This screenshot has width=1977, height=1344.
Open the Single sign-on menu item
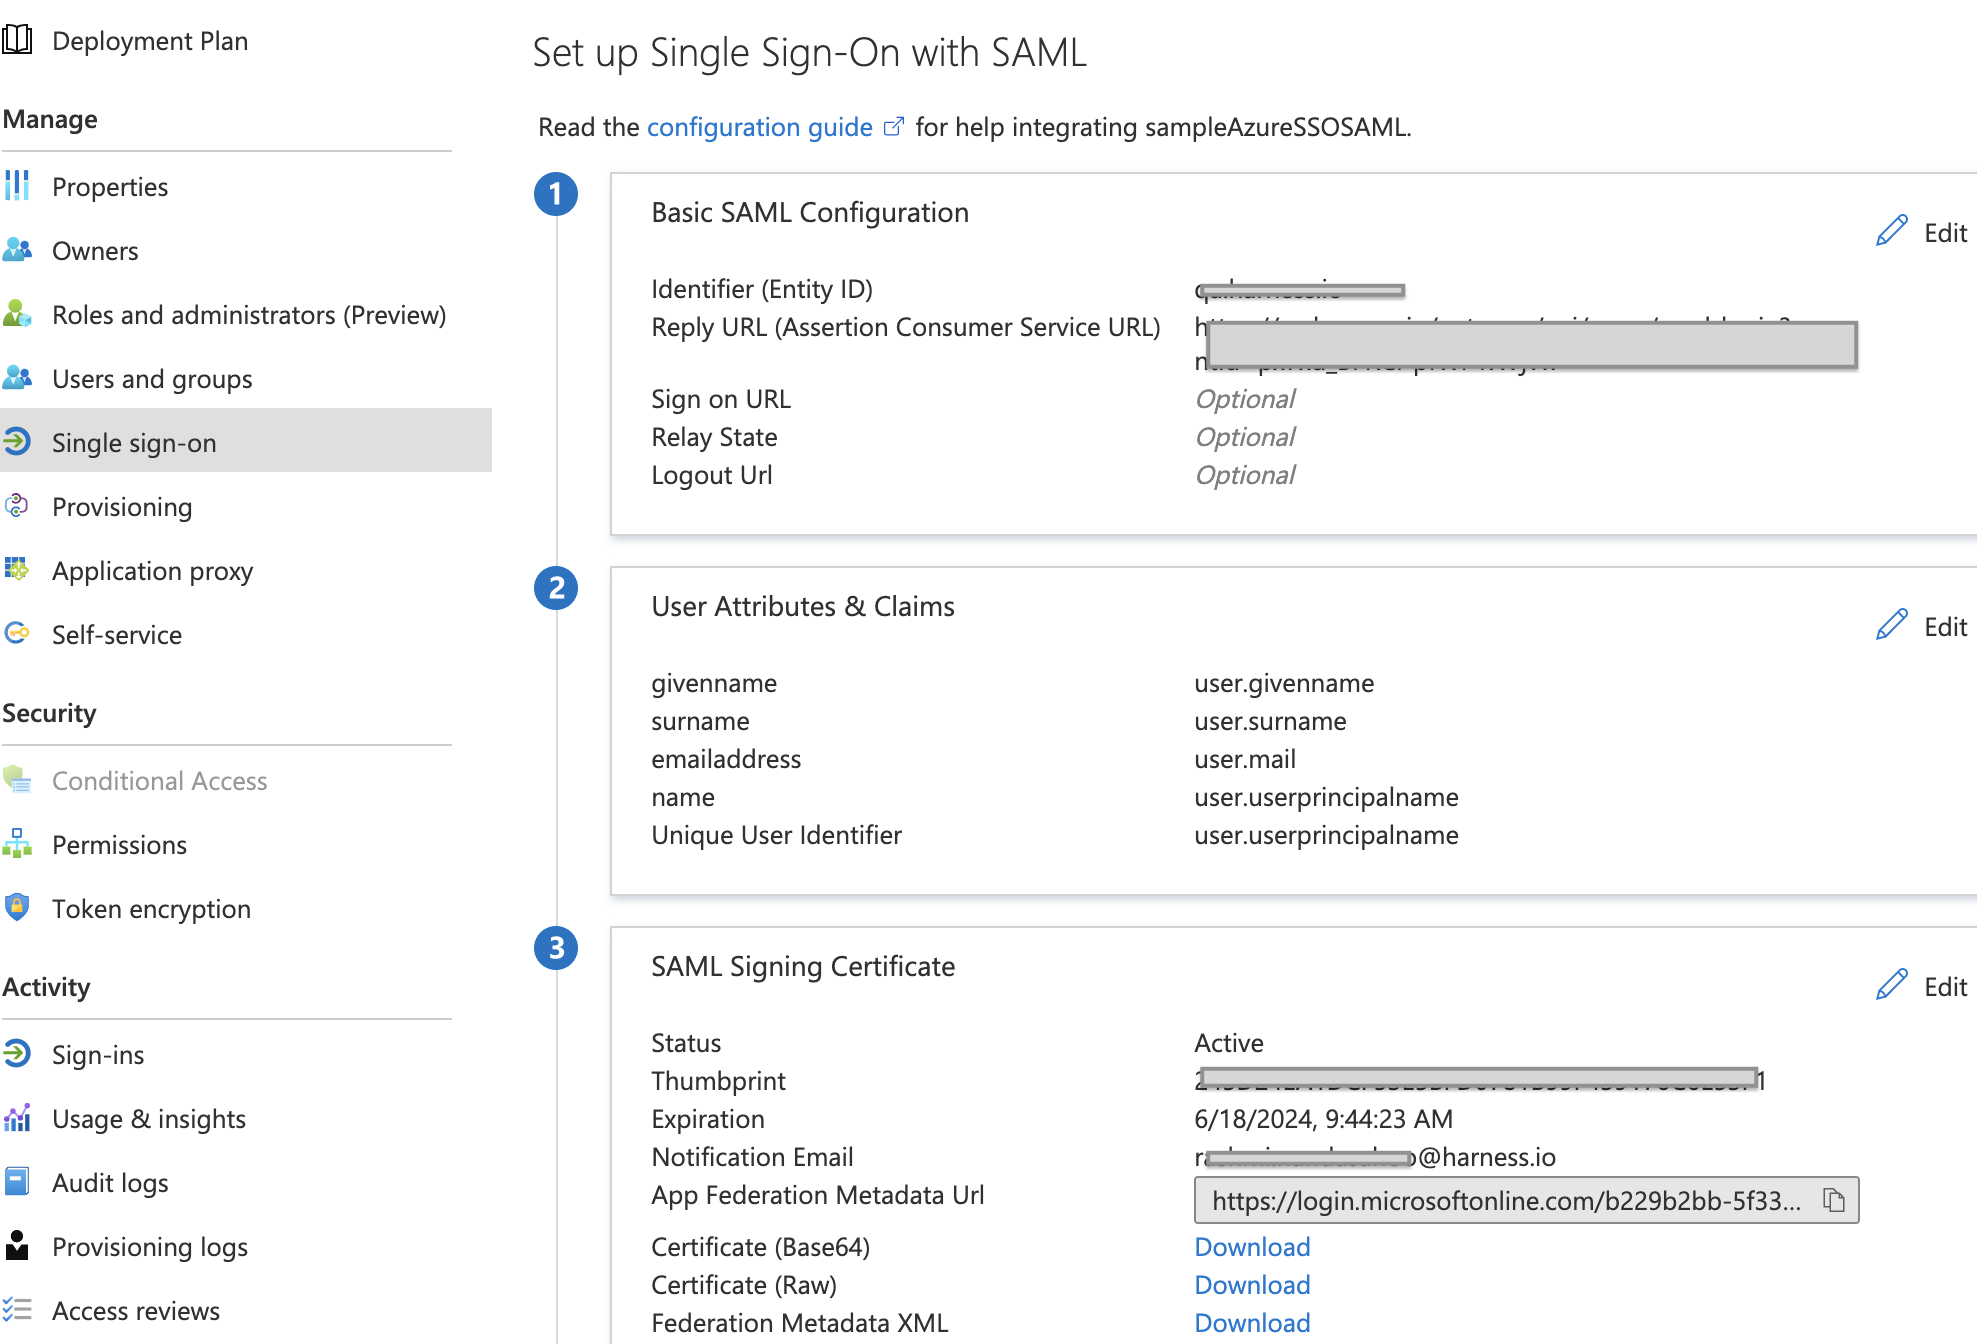click(x=134, y=442)
